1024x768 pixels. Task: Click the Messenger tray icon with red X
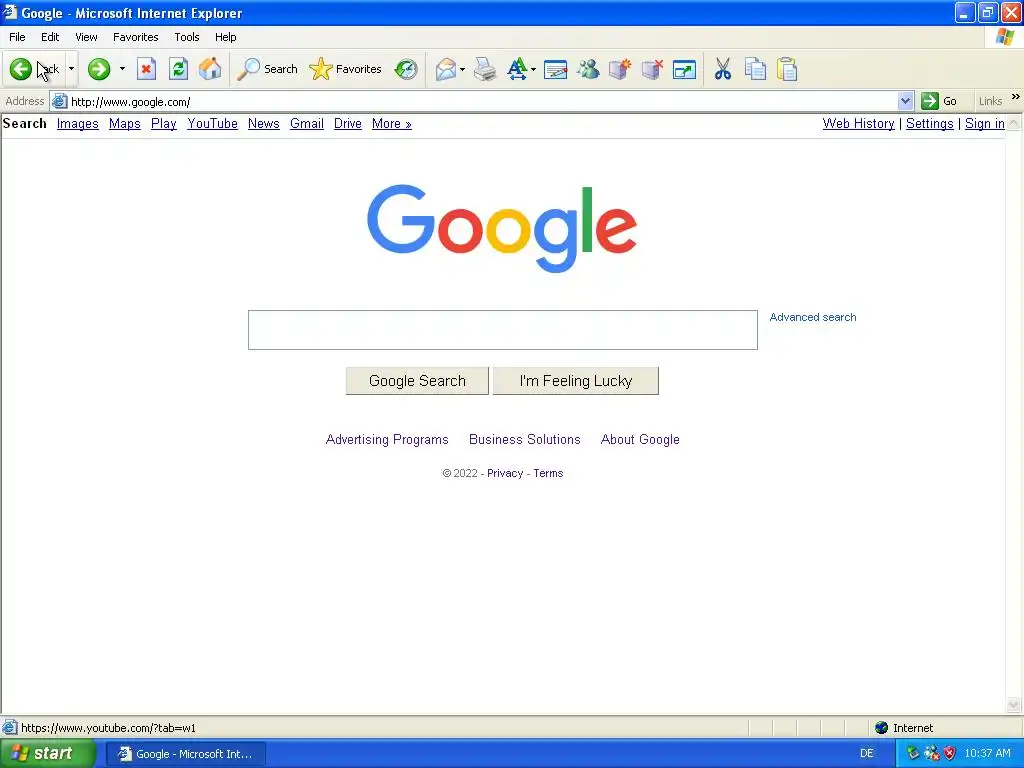(932, 753)
